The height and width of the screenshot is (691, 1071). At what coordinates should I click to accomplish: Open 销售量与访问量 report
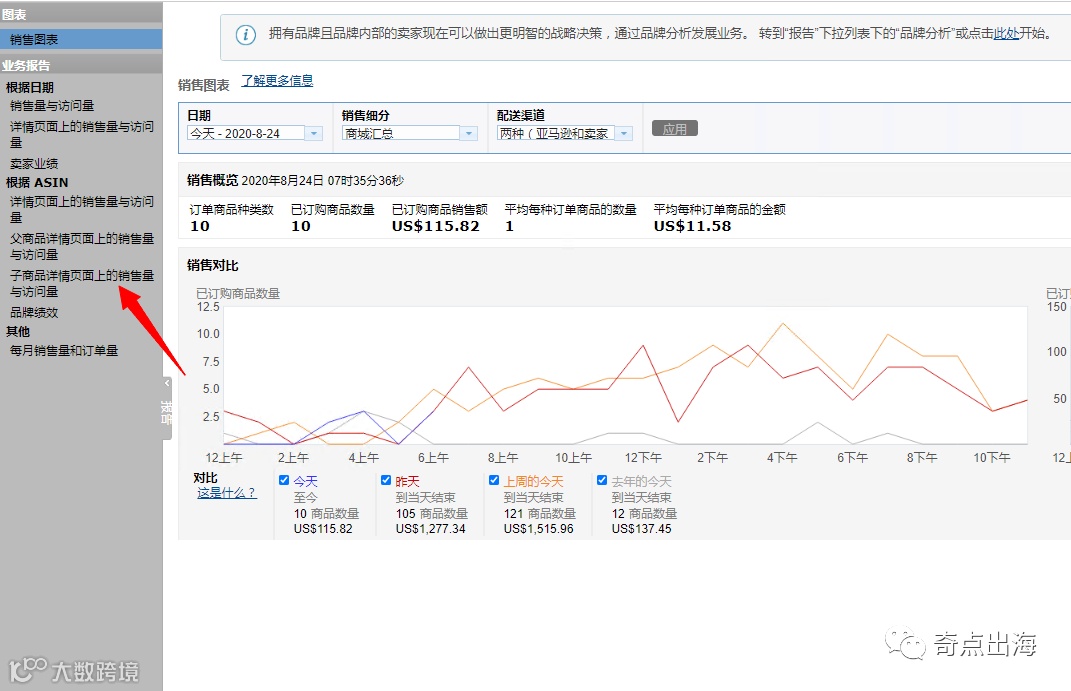[x=52, y=106]
